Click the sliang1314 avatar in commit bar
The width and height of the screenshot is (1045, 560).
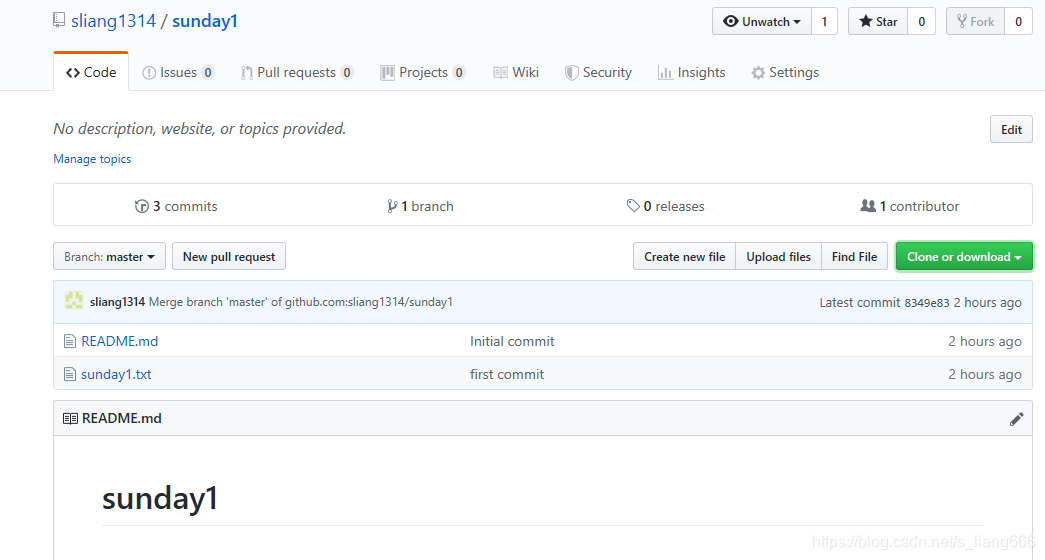[73, 301]
